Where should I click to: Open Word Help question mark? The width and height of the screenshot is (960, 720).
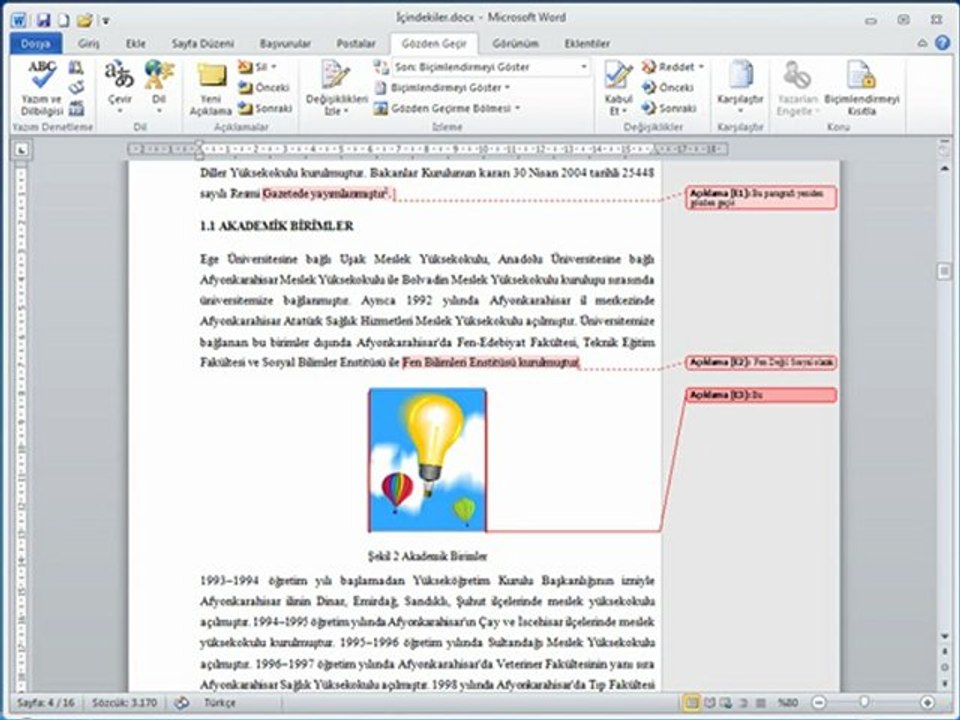coord(943,43)
